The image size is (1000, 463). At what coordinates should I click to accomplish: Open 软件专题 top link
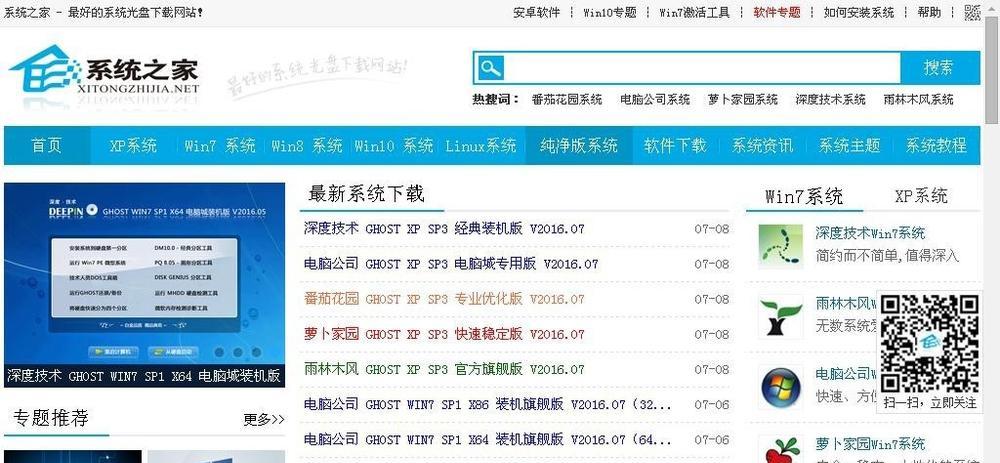(x=777, y=12)
